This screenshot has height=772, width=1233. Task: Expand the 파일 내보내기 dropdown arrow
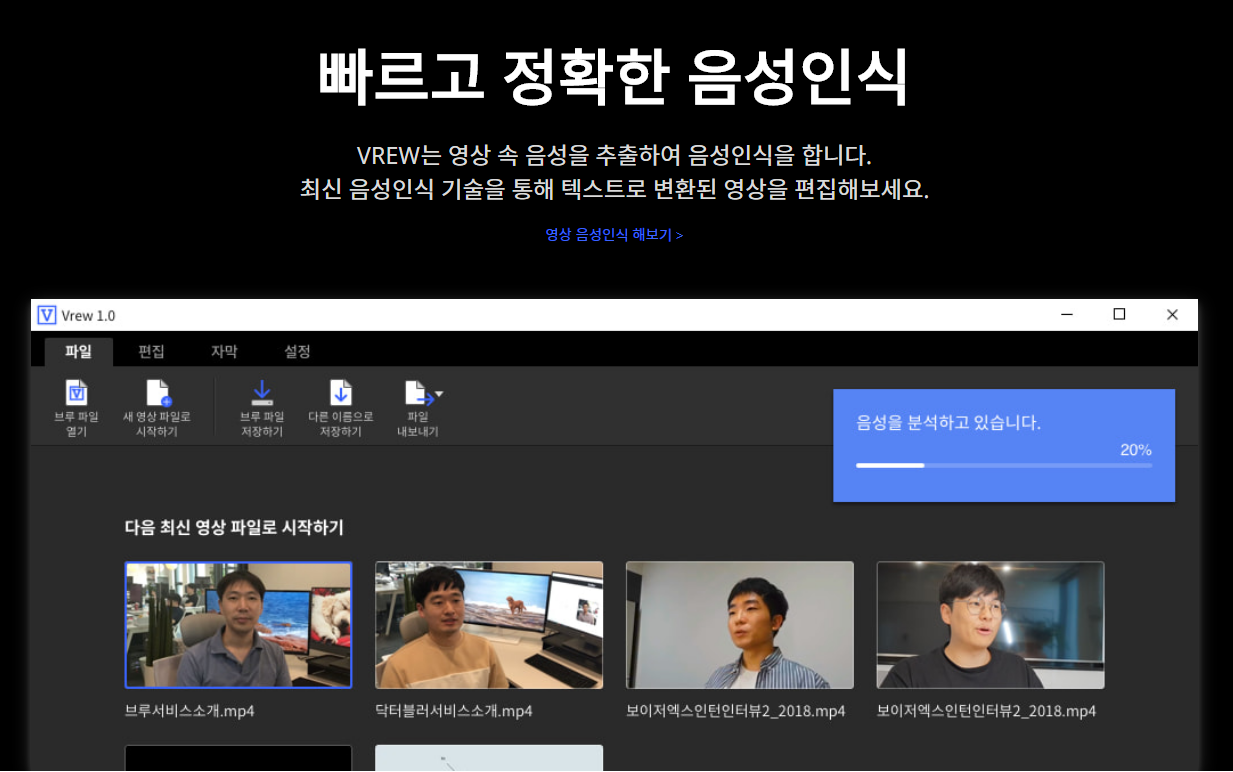pos(438,394)
